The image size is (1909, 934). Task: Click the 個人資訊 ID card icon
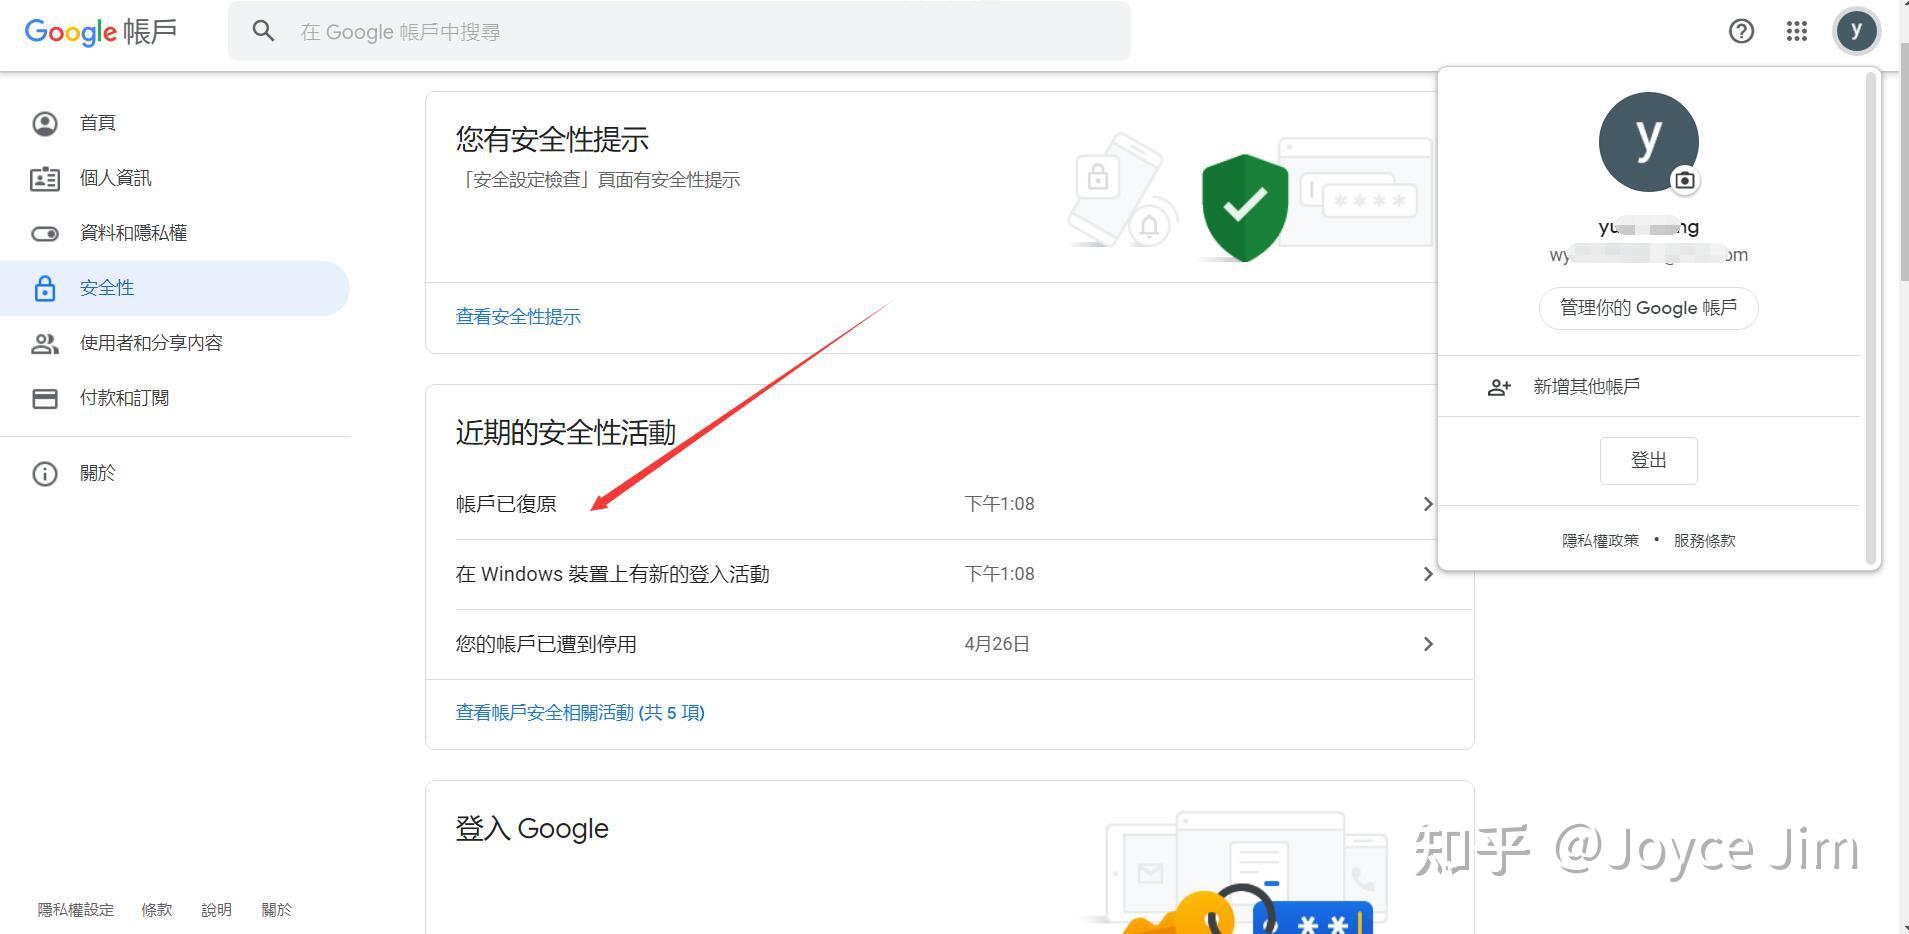click(x=45, y=178)
